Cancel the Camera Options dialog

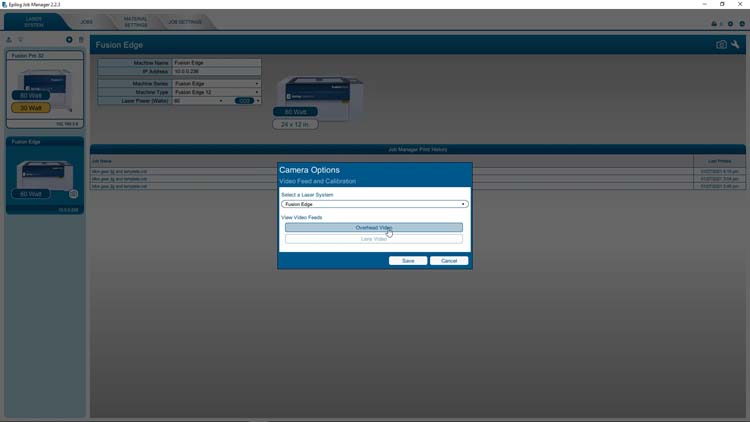pos(449,261)
